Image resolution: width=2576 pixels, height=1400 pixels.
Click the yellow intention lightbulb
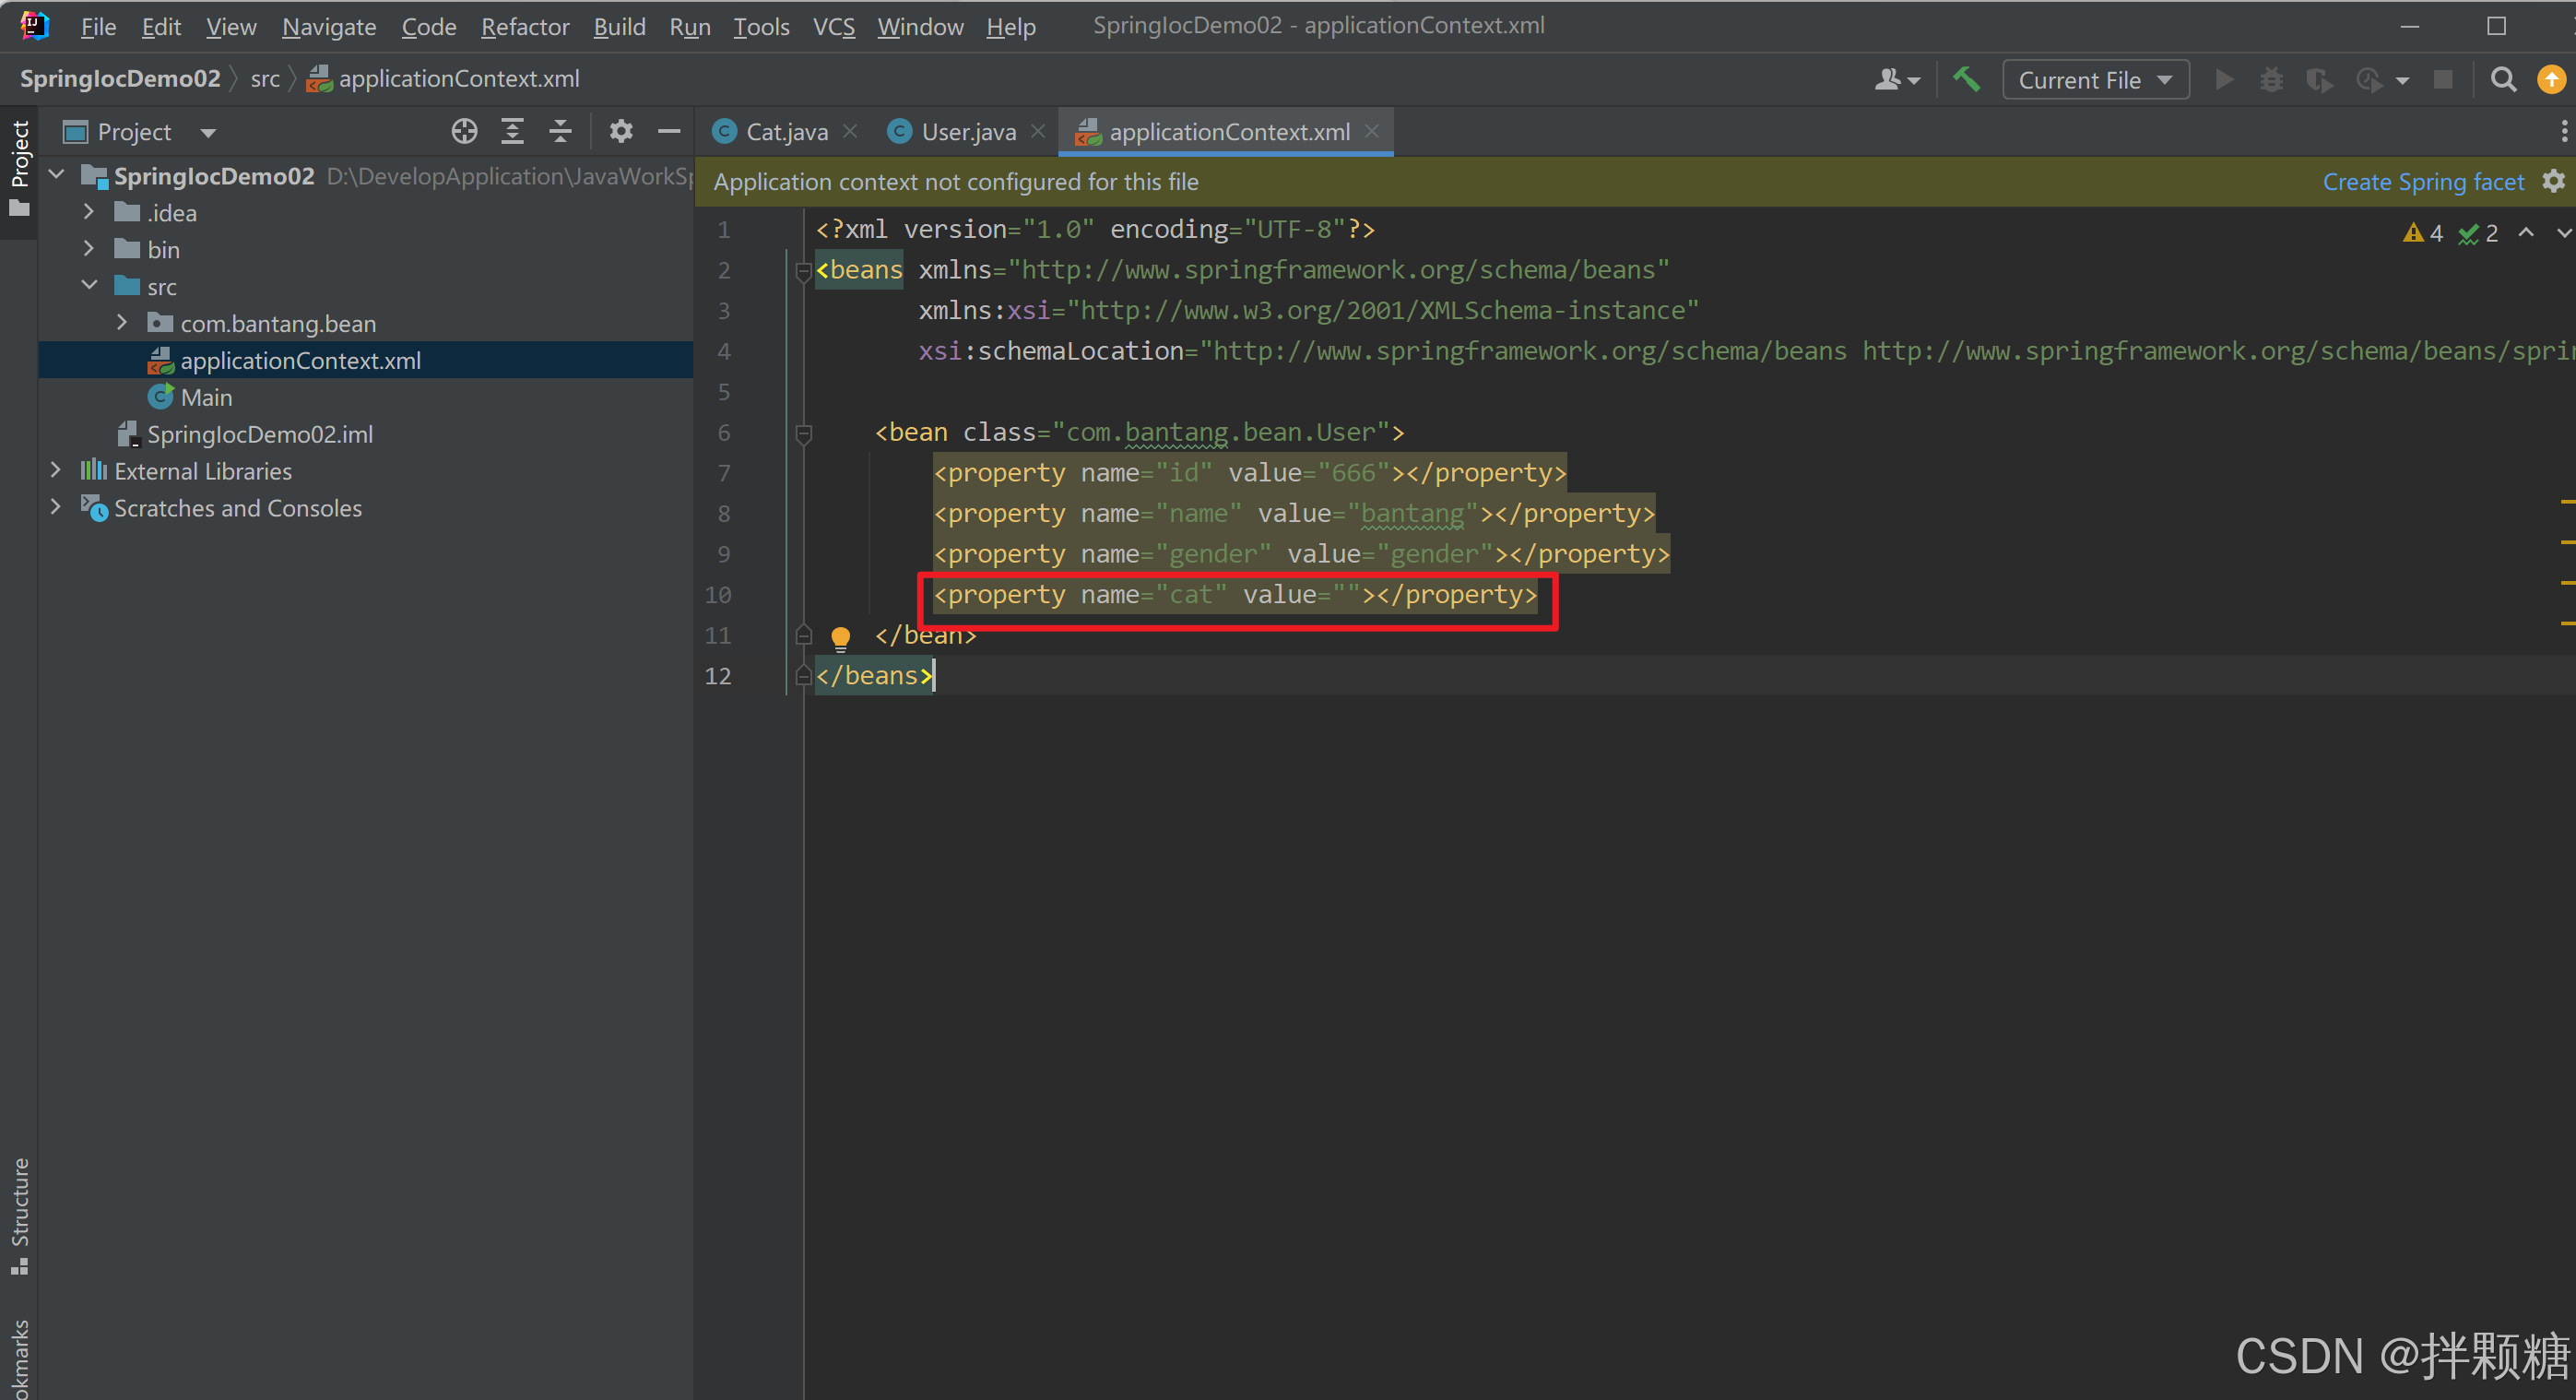[x=840, y=637]
